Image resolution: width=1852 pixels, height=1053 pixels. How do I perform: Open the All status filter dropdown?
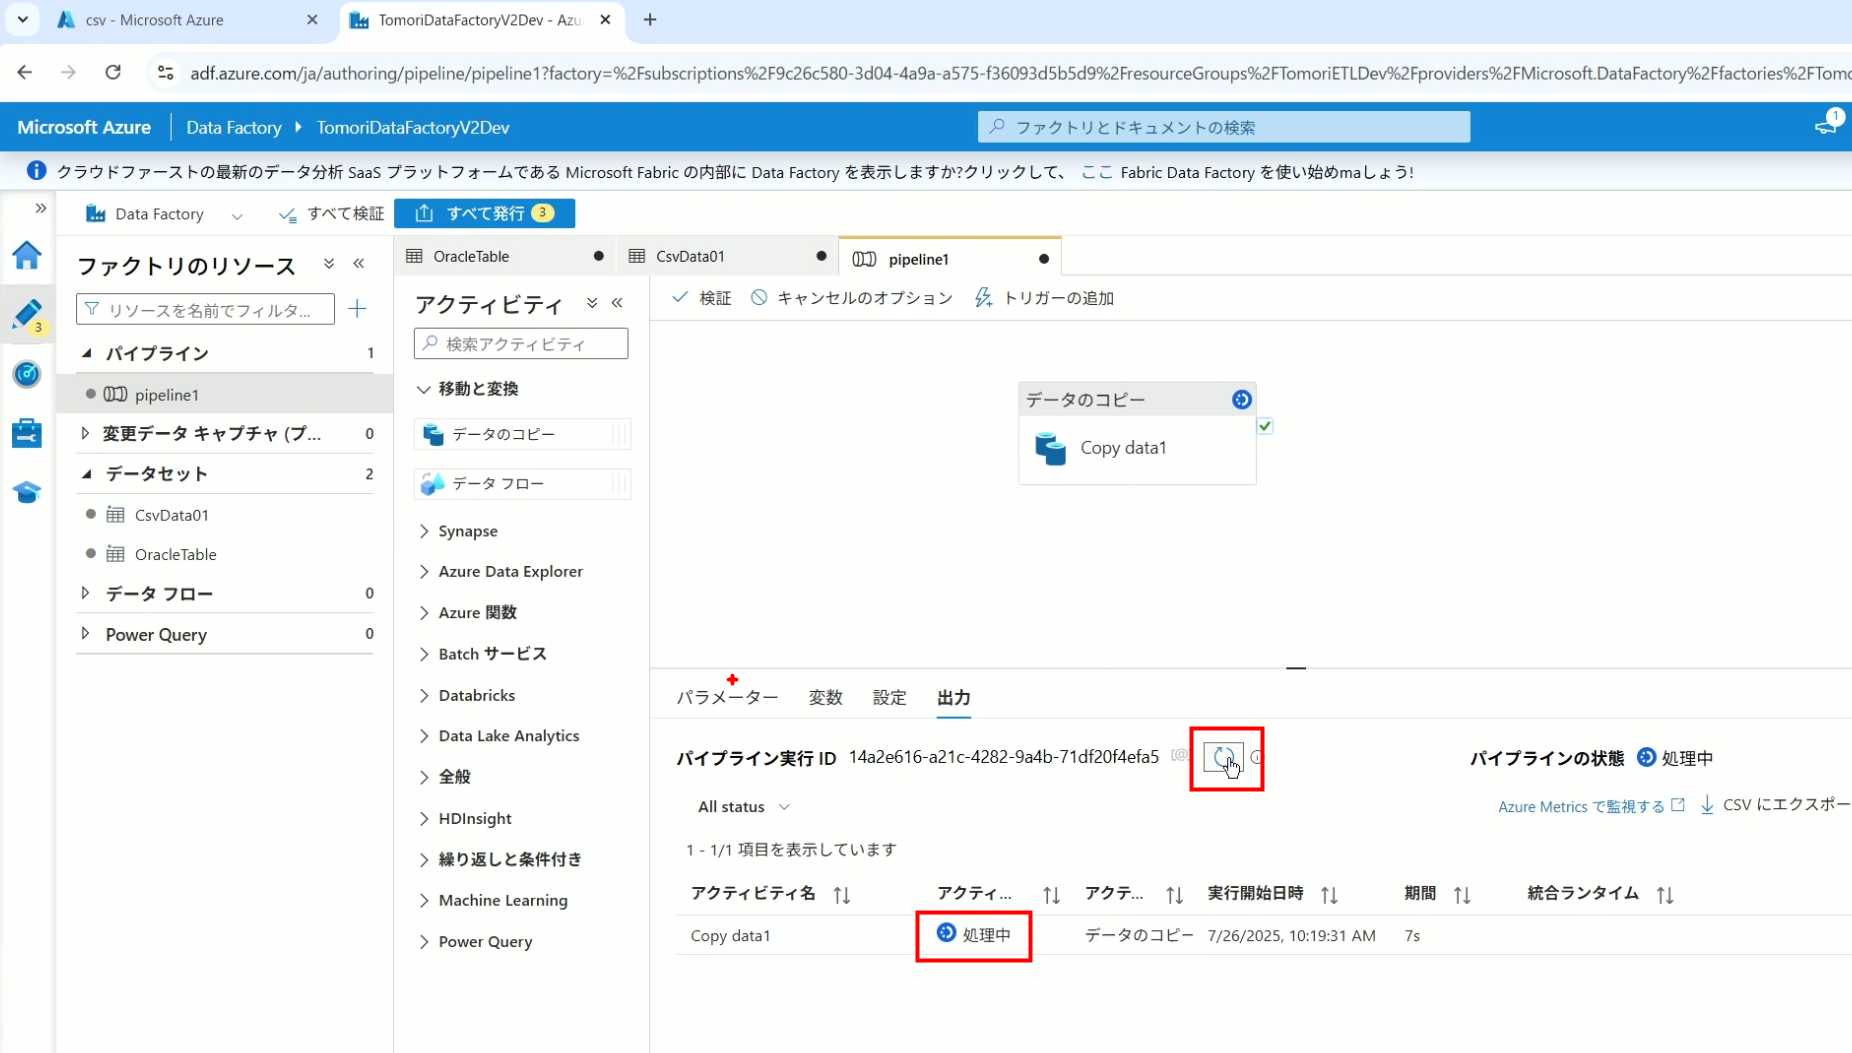[x=743, y=807]
